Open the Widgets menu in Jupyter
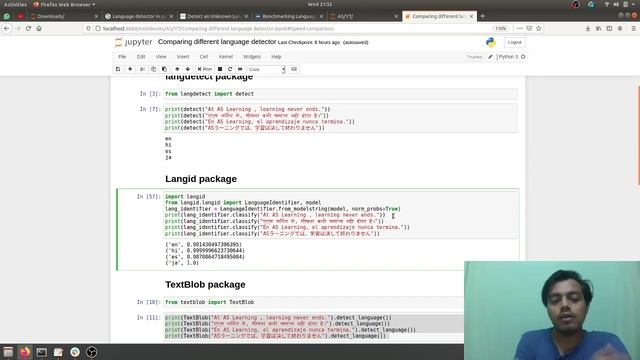640x360 pixels. tap(252, 57)
